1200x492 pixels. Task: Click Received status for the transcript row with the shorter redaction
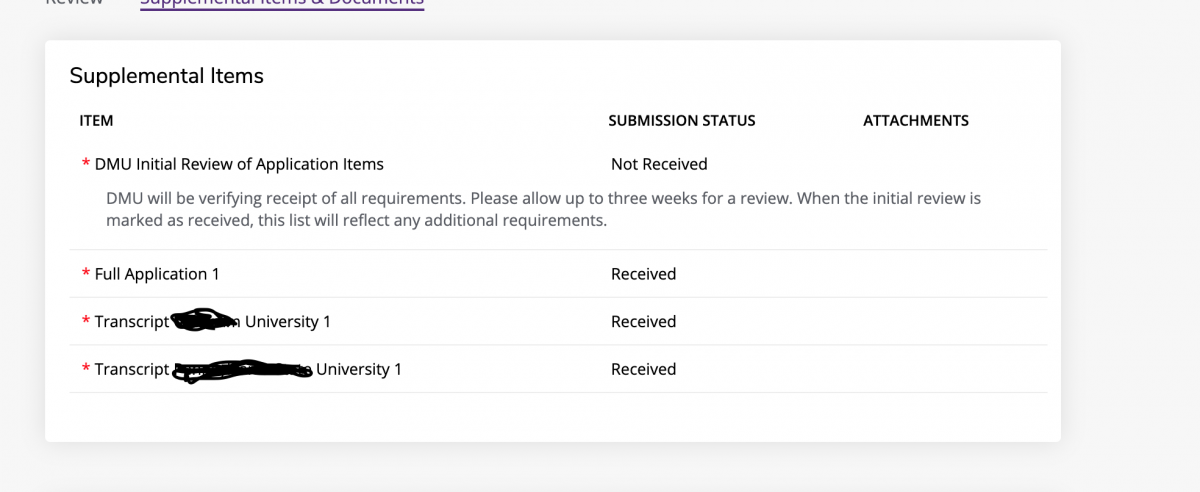click(x=644, y=322)
